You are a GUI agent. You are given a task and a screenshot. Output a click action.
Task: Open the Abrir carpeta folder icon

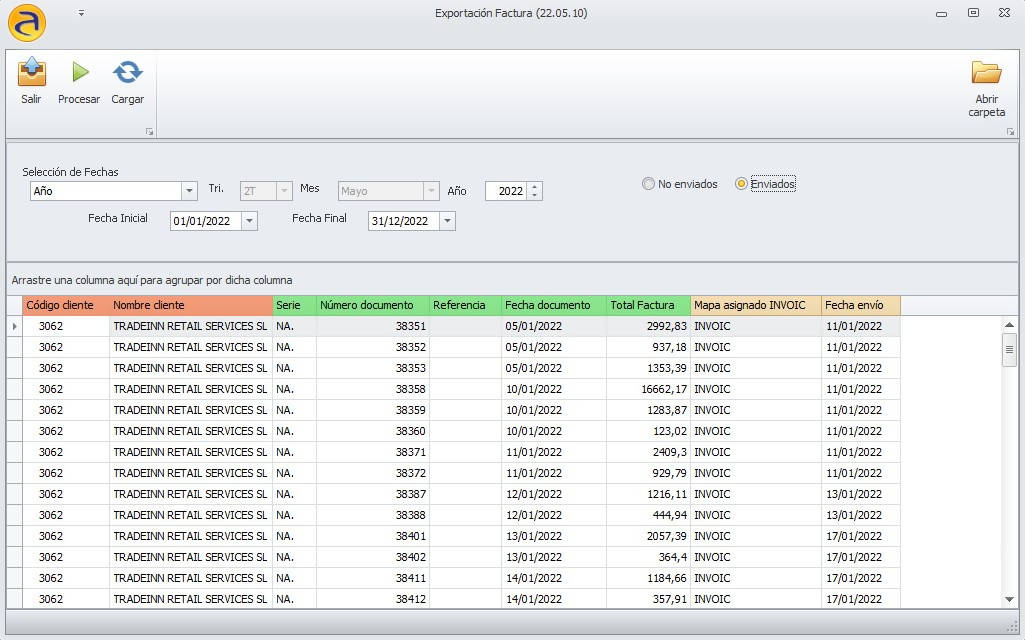click(x=986, y=75)
